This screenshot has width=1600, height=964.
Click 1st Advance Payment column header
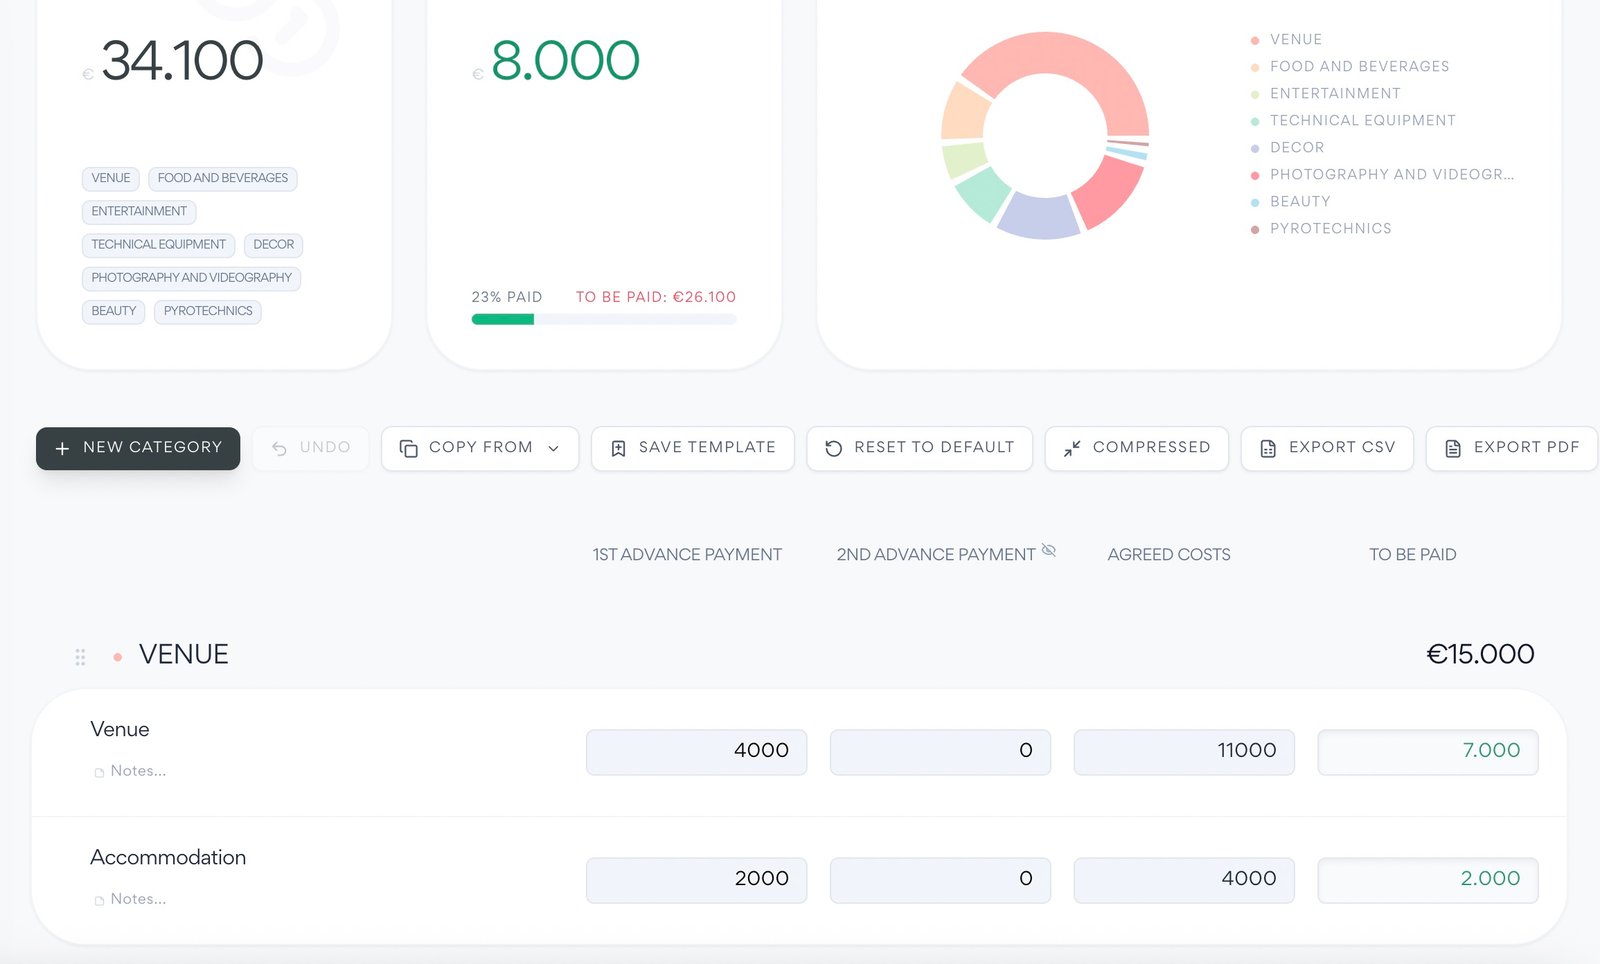click(x=688, y=555)
